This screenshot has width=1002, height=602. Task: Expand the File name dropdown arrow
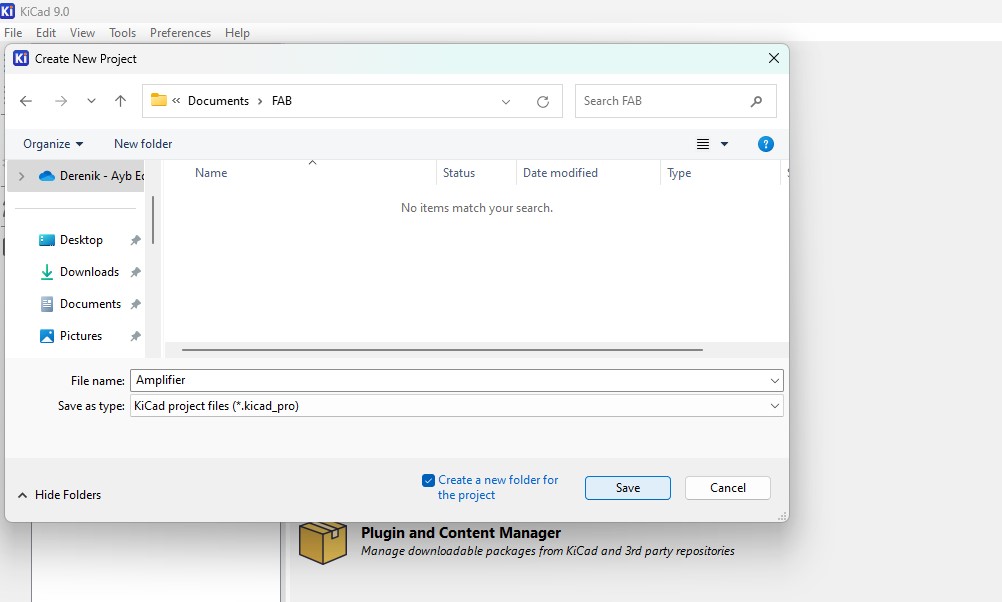775,381
